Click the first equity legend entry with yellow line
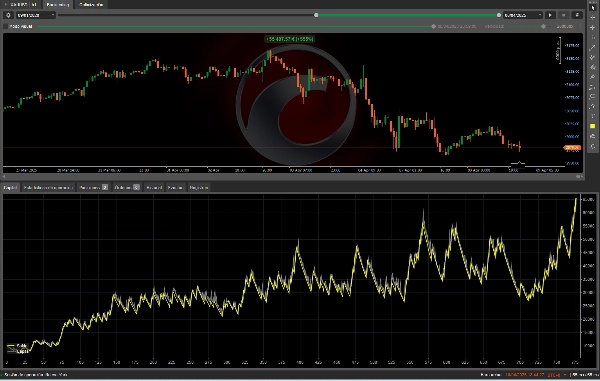The image size is (600, 381). pyautogui.click(x=17, y=346)
